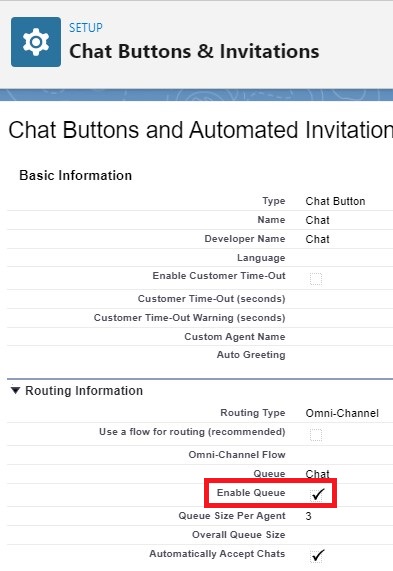
Task: Click the Chat Buttons and Automated Invitations heading
Action: tap(201, 130)
